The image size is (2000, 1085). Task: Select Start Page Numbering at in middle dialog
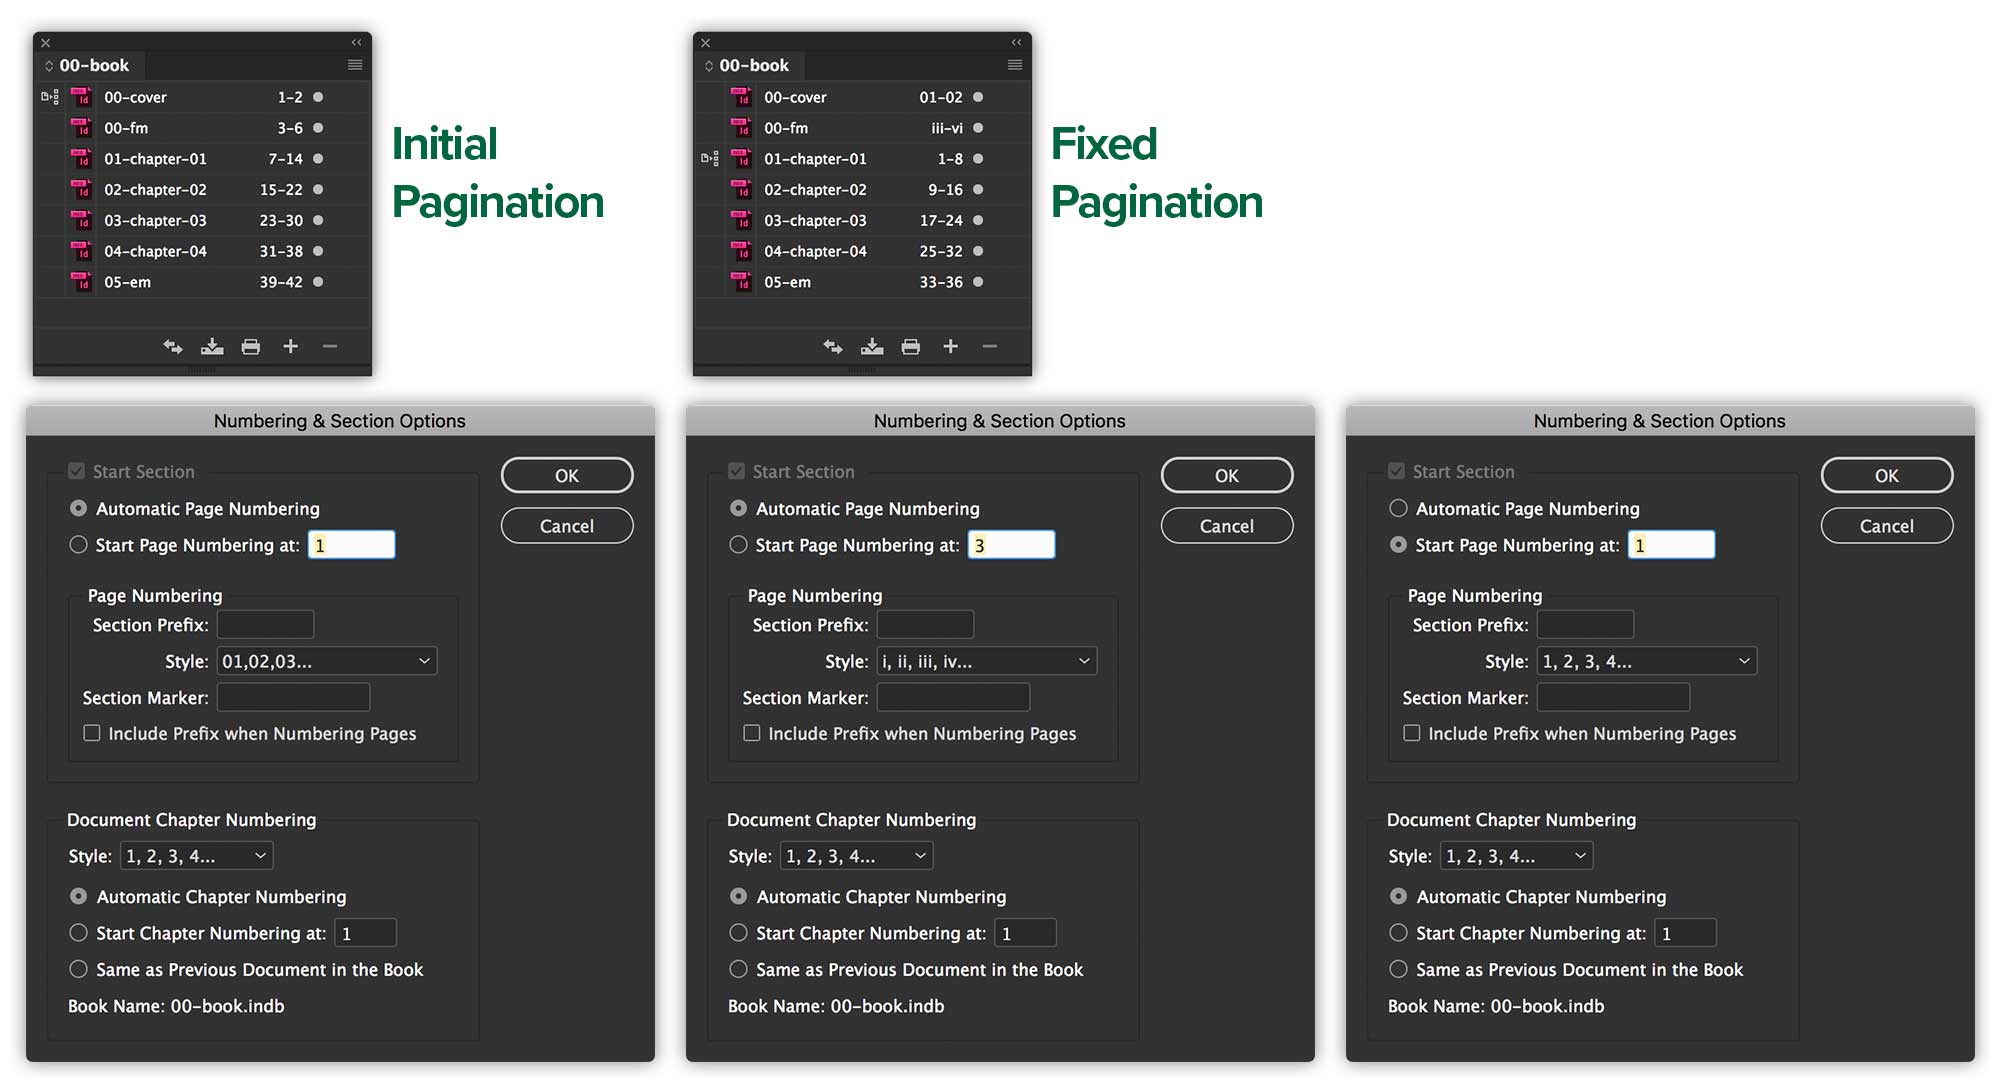(x=738, y=545)
